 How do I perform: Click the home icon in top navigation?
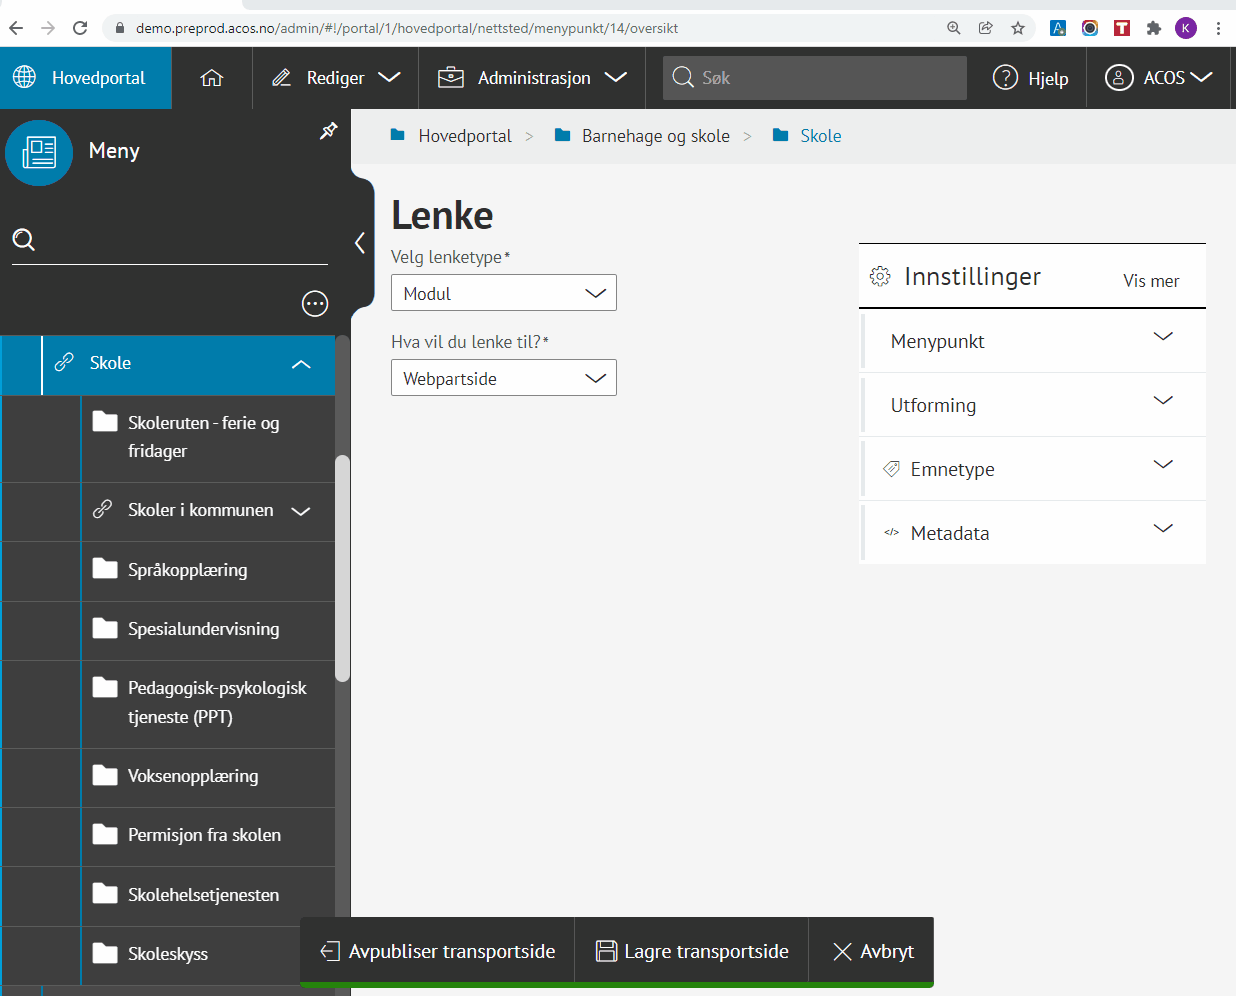click(x=211, y=78)
